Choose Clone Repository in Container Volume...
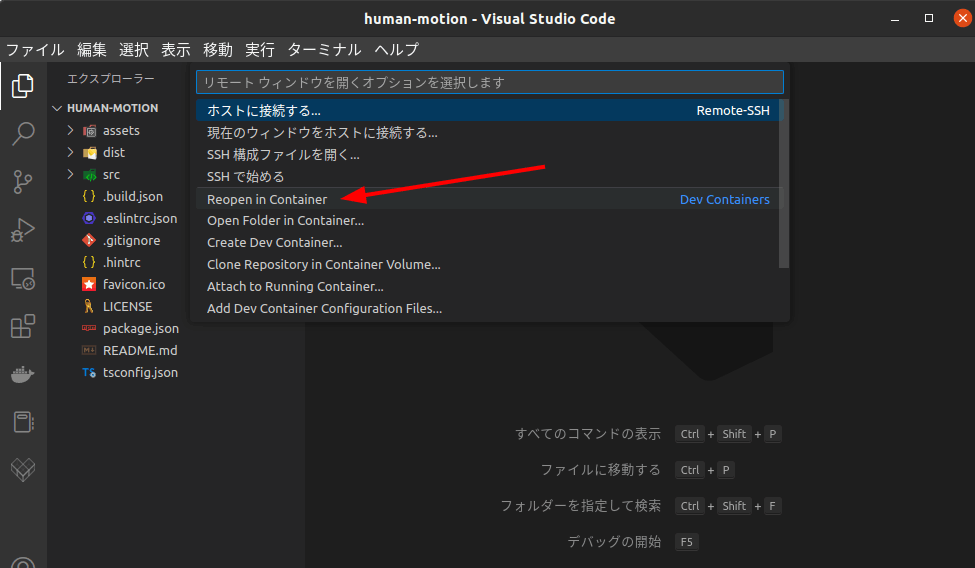The width and height of the screenshot is (975, 568). [x=489, y=264]
